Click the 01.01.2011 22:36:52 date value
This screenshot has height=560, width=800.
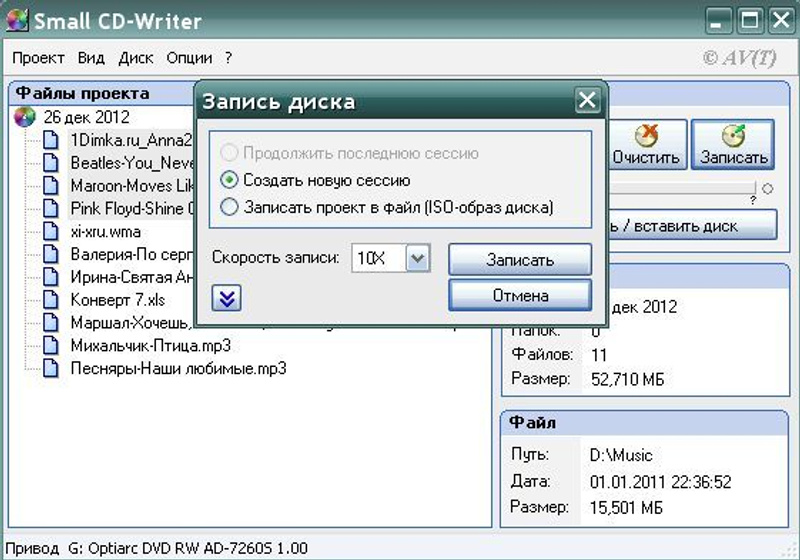(x=661, y=482)
